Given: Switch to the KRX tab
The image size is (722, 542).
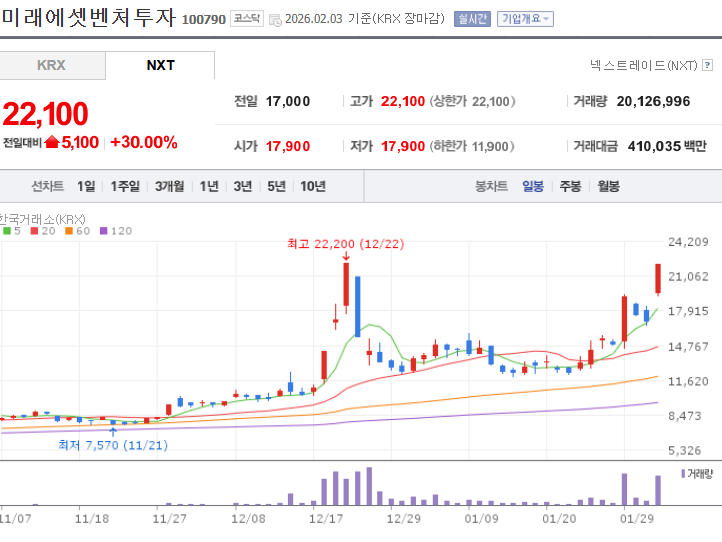Looking at the screenshot, I should pos(52,65).
